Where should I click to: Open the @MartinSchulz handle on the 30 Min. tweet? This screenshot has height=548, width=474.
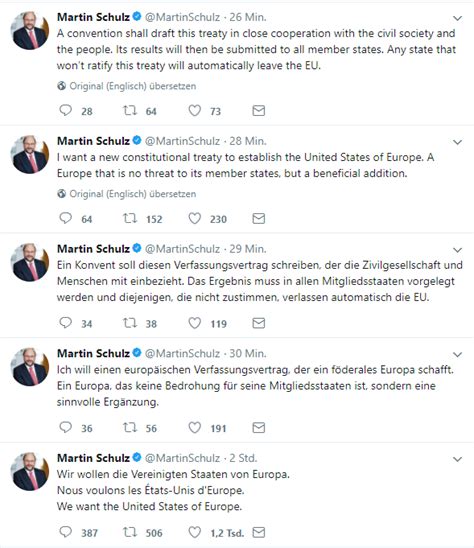point(182,353)
